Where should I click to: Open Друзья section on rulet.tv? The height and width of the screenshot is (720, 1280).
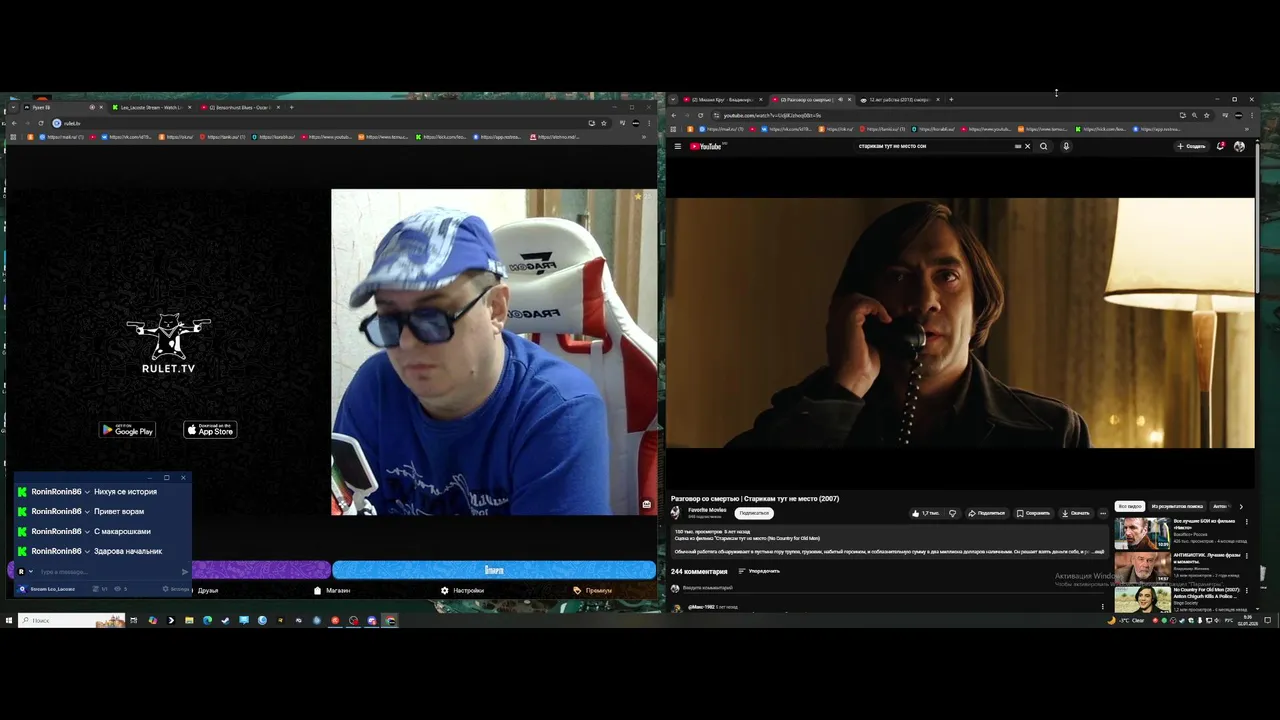pyautogui.click(x=207, y=590)
